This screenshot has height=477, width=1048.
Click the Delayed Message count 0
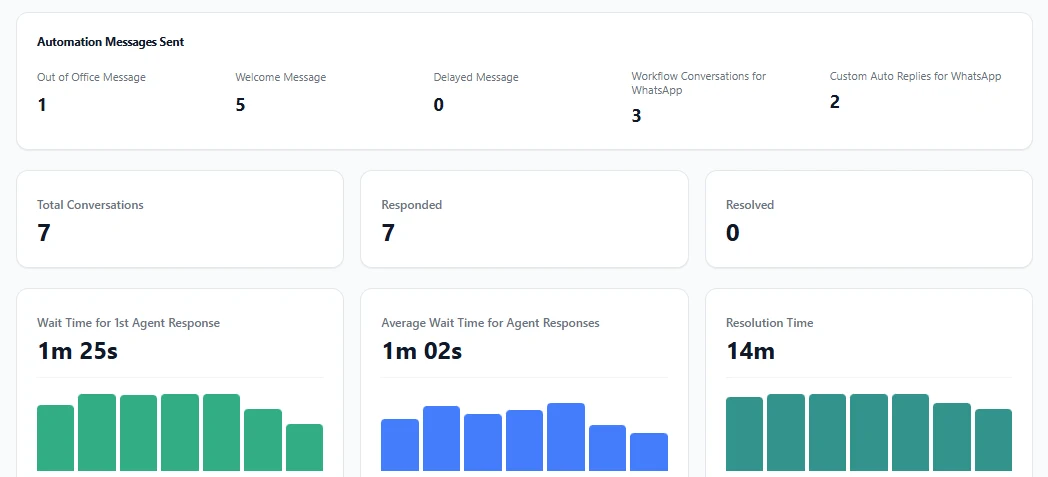coord(438,105)
